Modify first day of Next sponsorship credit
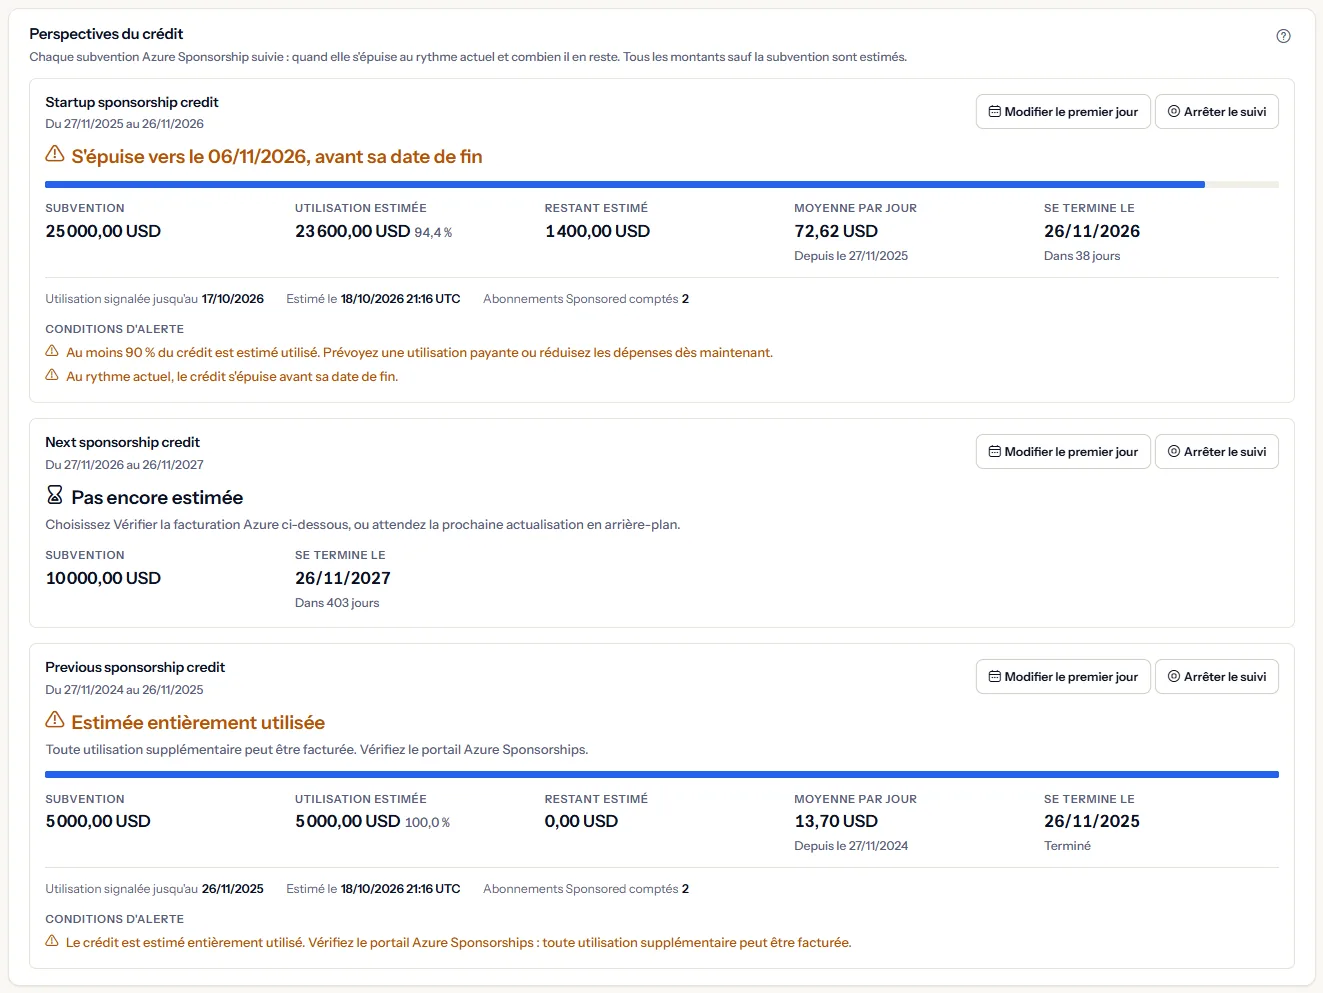Screen dimensions: 1323x993 click(x=1063, y=452)
